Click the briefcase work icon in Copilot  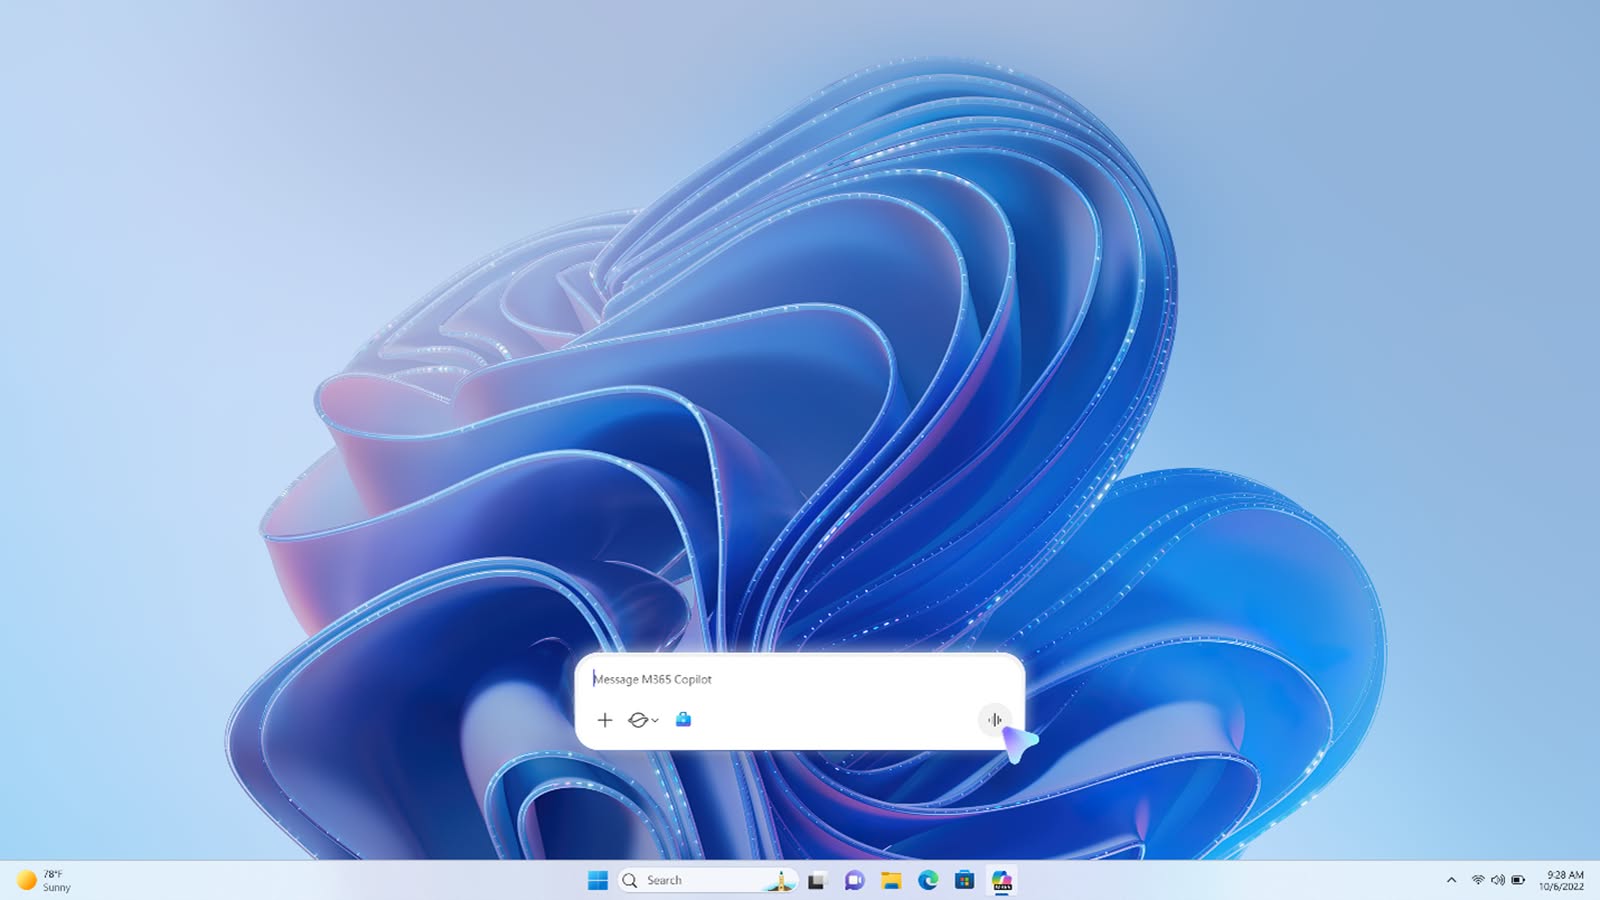(x=683, y=720)
